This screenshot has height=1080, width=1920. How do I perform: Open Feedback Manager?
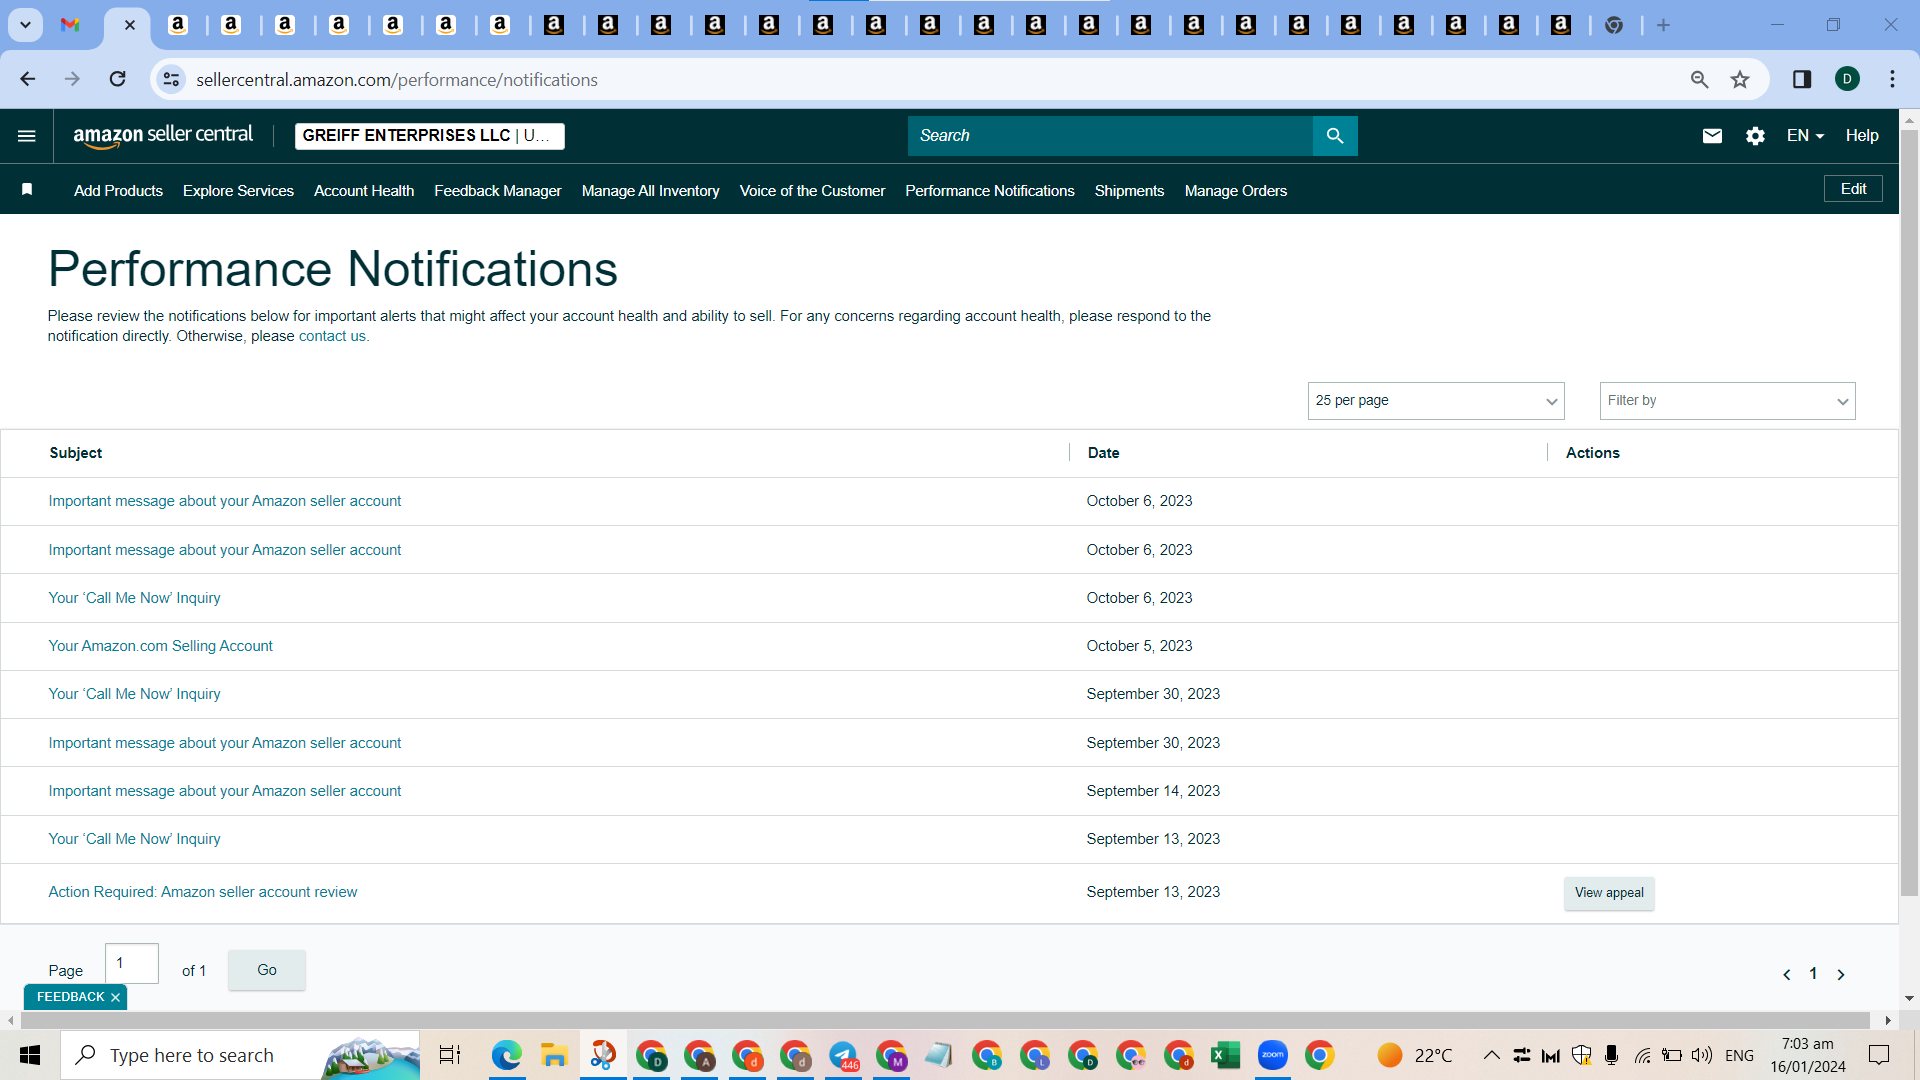click(498, 191)
